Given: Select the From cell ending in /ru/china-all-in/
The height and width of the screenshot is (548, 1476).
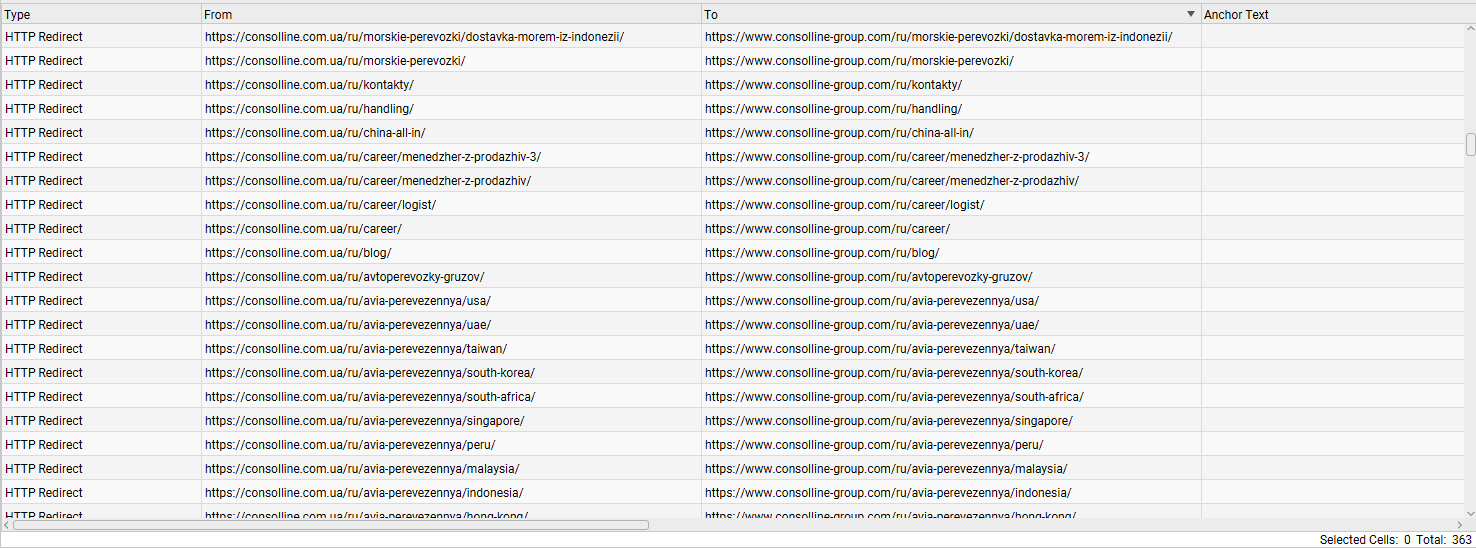Looking at the screenshot, I should coord(451,132).
